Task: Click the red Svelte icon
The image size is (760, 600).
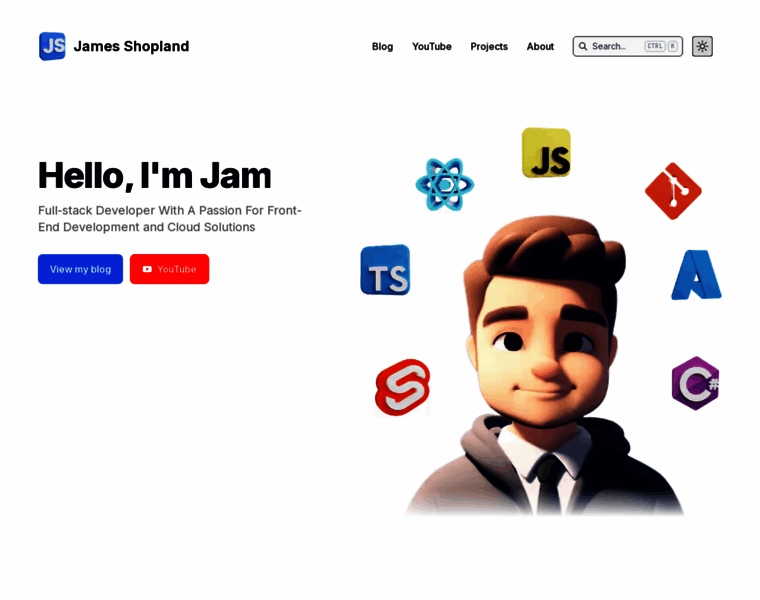Action: [402, 387]
